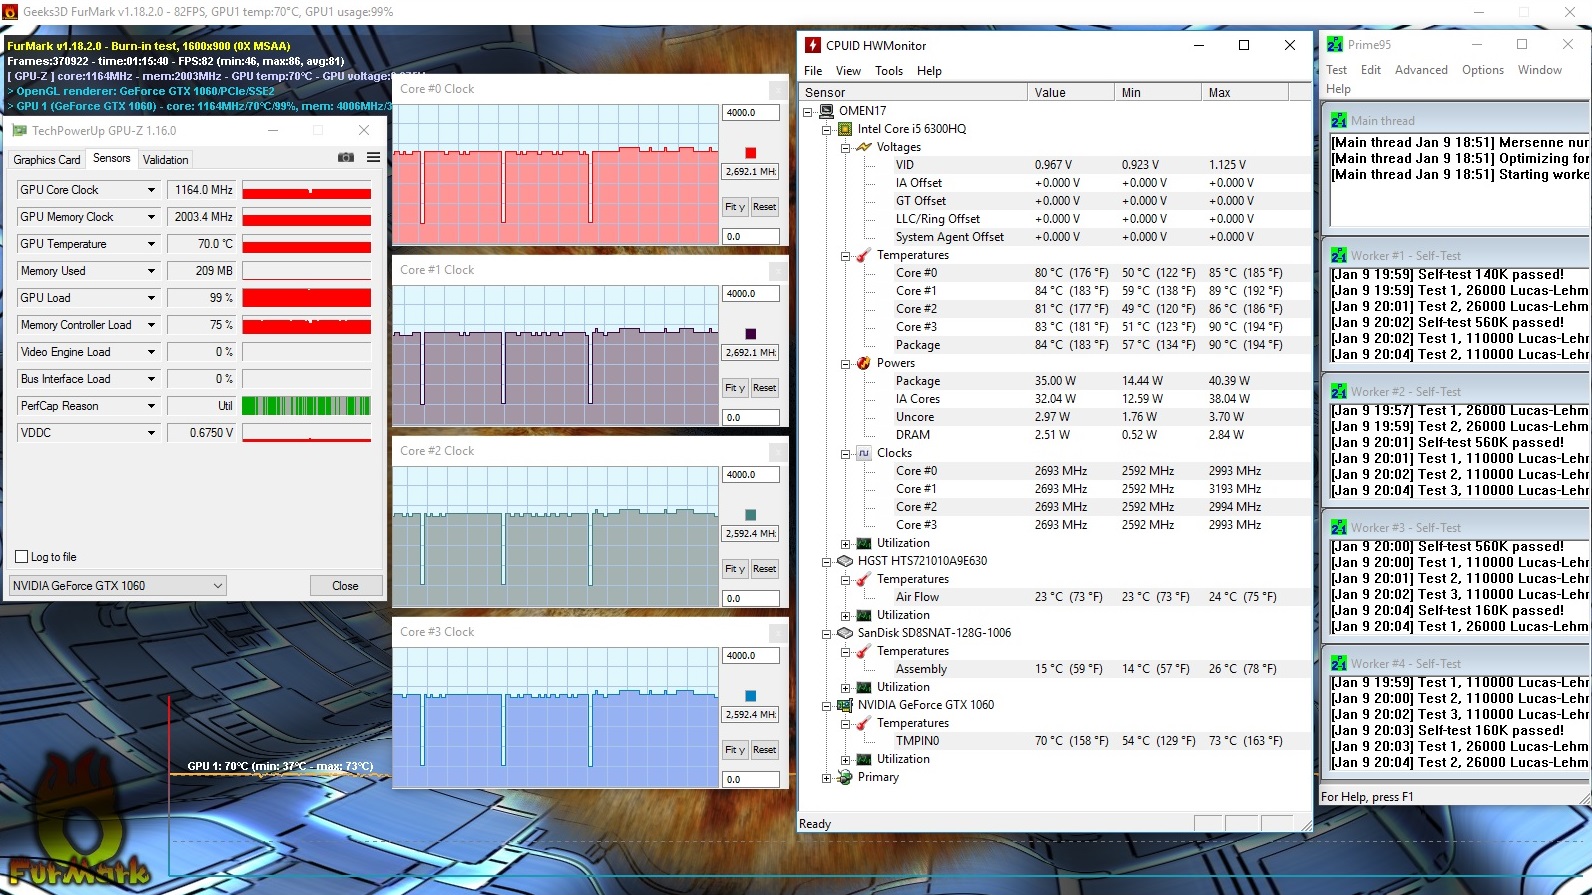The height and width of the screenshot is (895, 1592).
Task: Click the Temperatures thermometer icon under Intel Core i5
Action: tap(864, 255)
